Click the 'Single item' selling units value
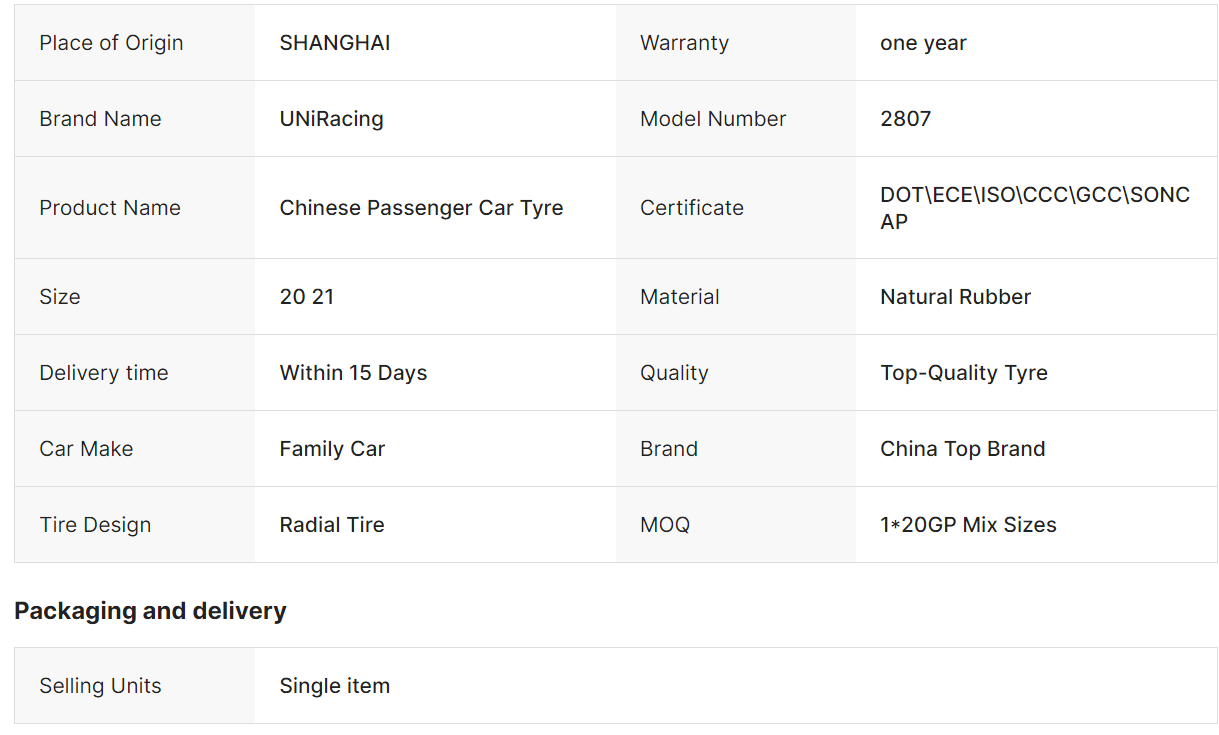 [334, 686]
